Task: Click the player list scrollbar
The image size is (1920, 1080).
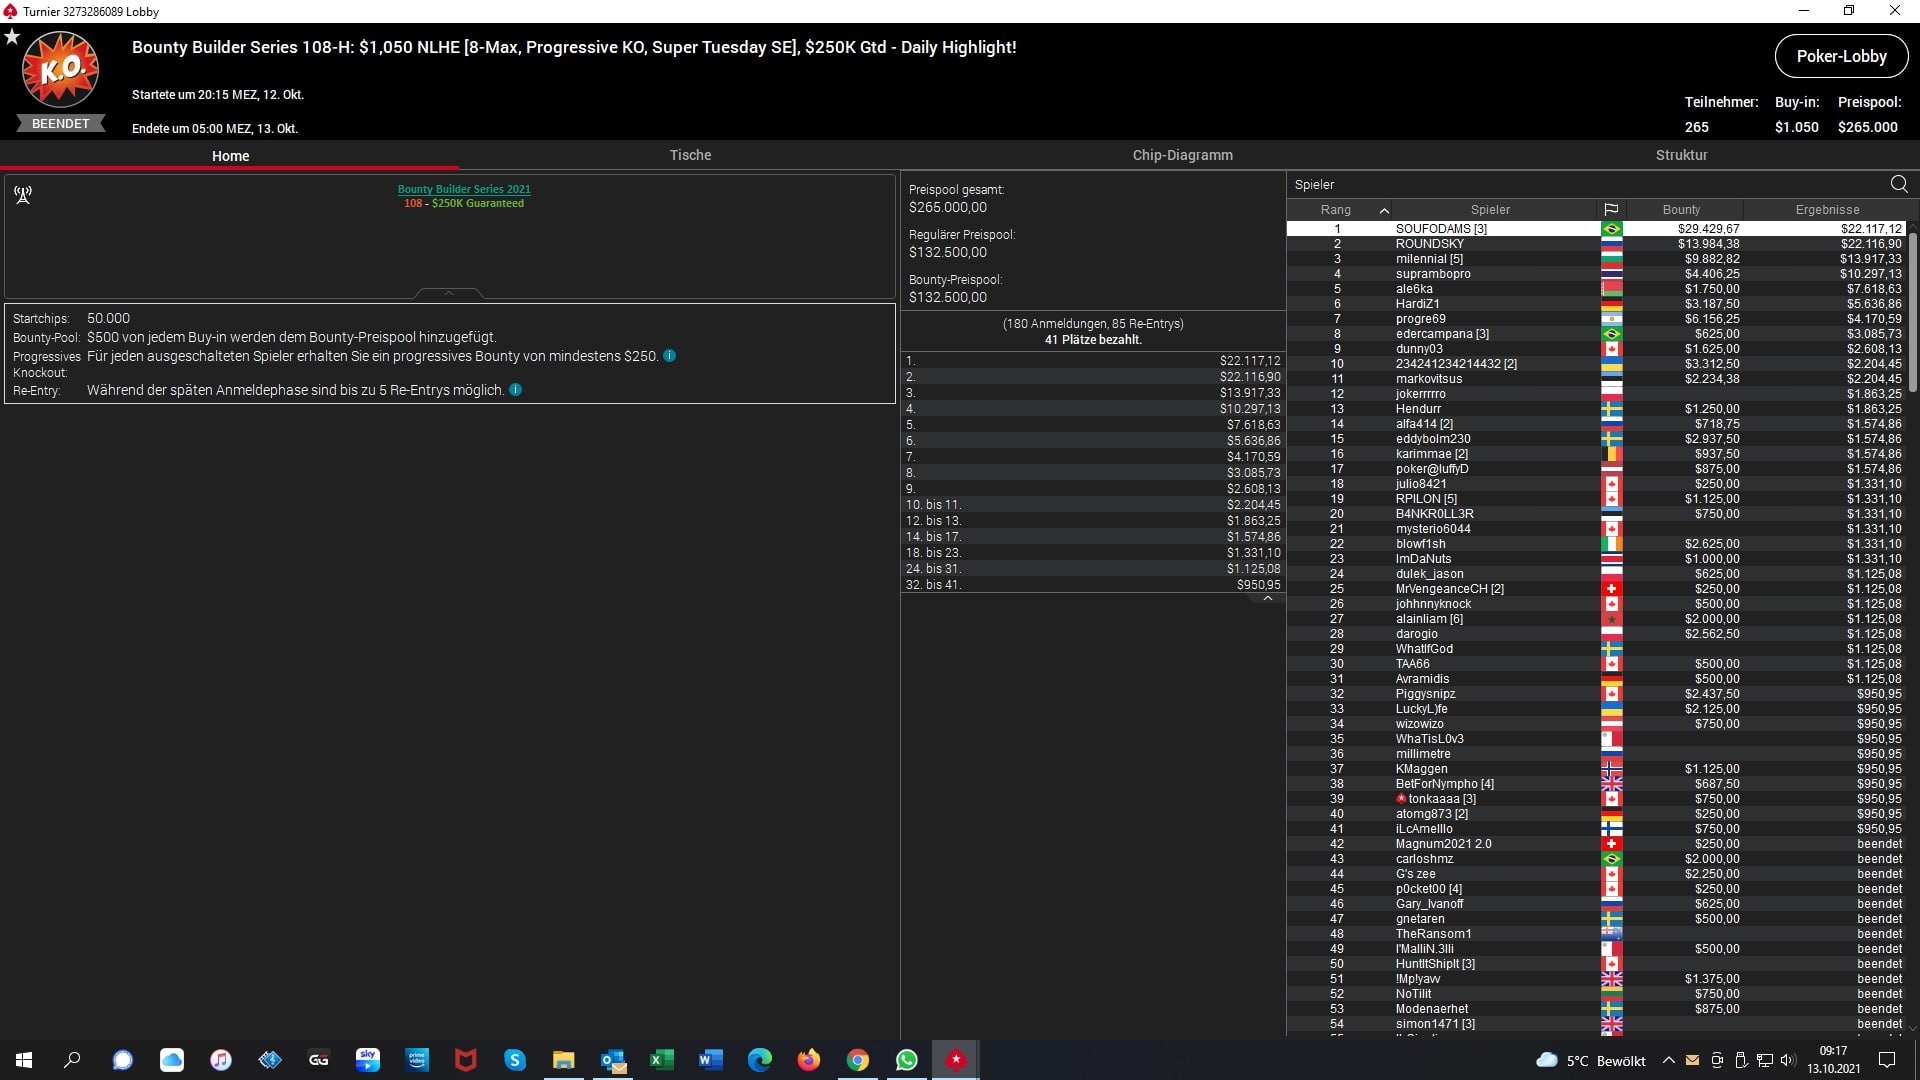Action: pyautogui.click(x=1912, y=310)
